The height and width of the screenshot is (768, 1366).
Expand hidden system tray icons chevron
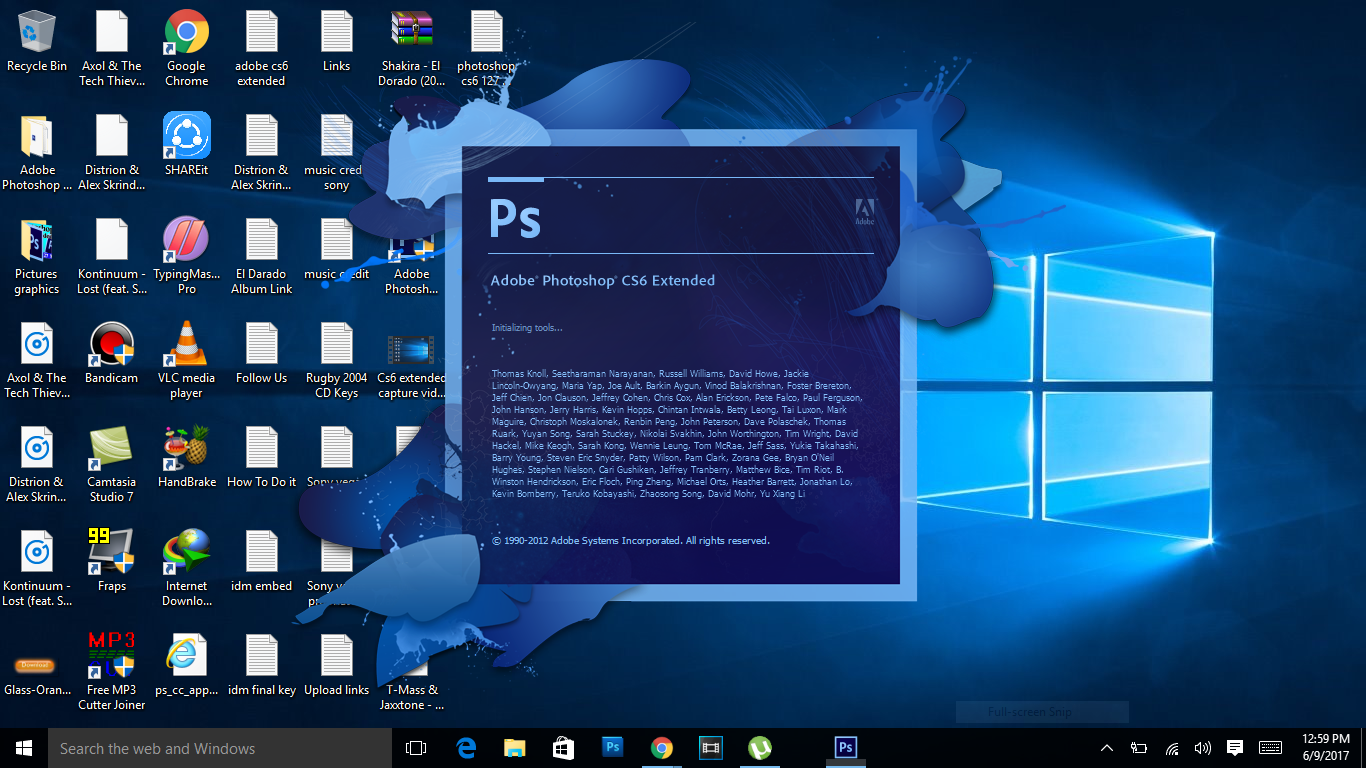point(1107,748)
